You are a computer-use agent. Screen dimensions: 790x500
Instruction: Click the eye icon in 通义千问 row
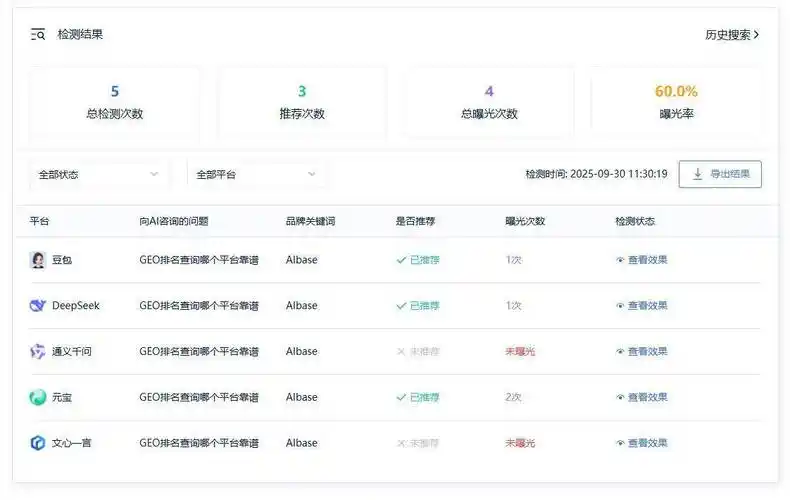(x=620, y=352)
